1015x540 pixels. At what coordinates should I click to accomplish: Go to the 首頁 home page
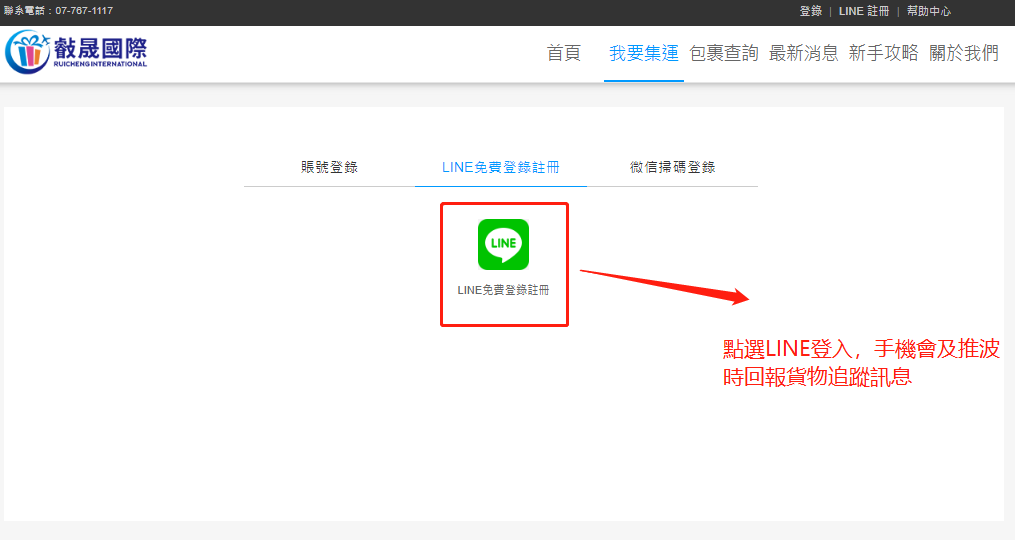pos(564,54)
